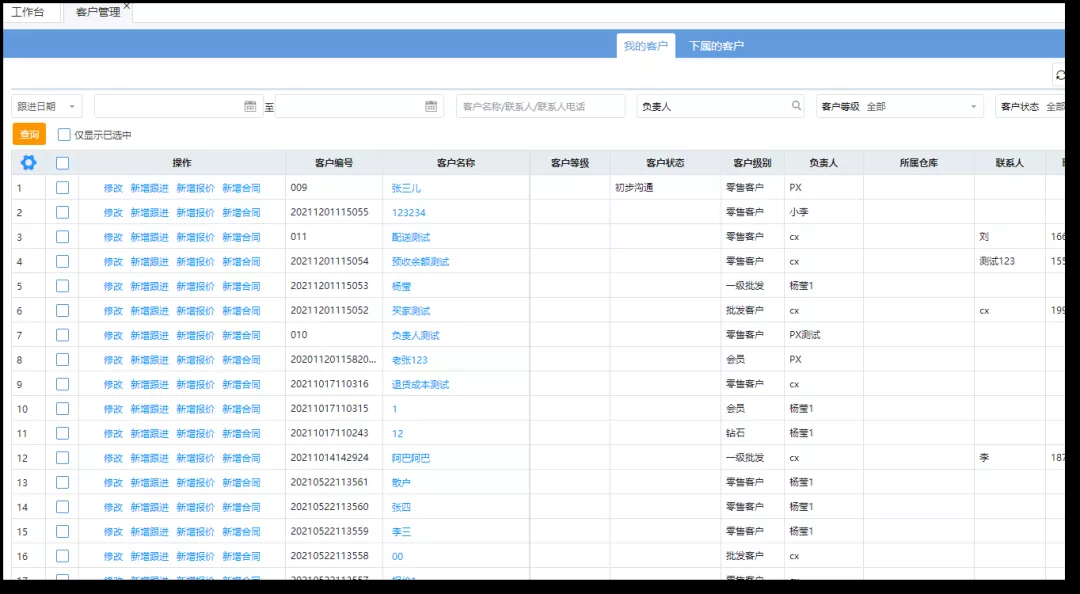Toggle the 仅显示已选中 checkbox

(64, 135)
